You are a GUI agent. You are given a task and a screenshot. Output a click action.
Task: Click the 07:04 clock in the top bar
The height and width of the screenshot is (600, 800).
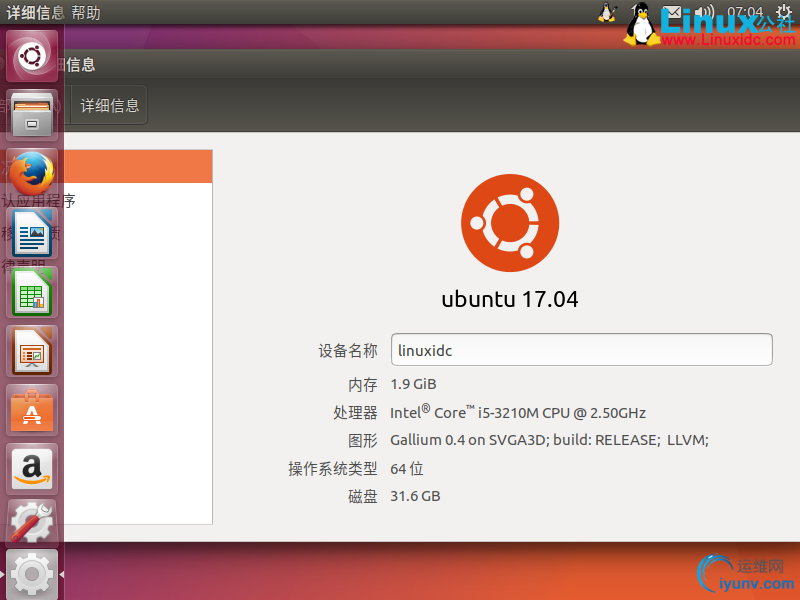coord(745,12)
